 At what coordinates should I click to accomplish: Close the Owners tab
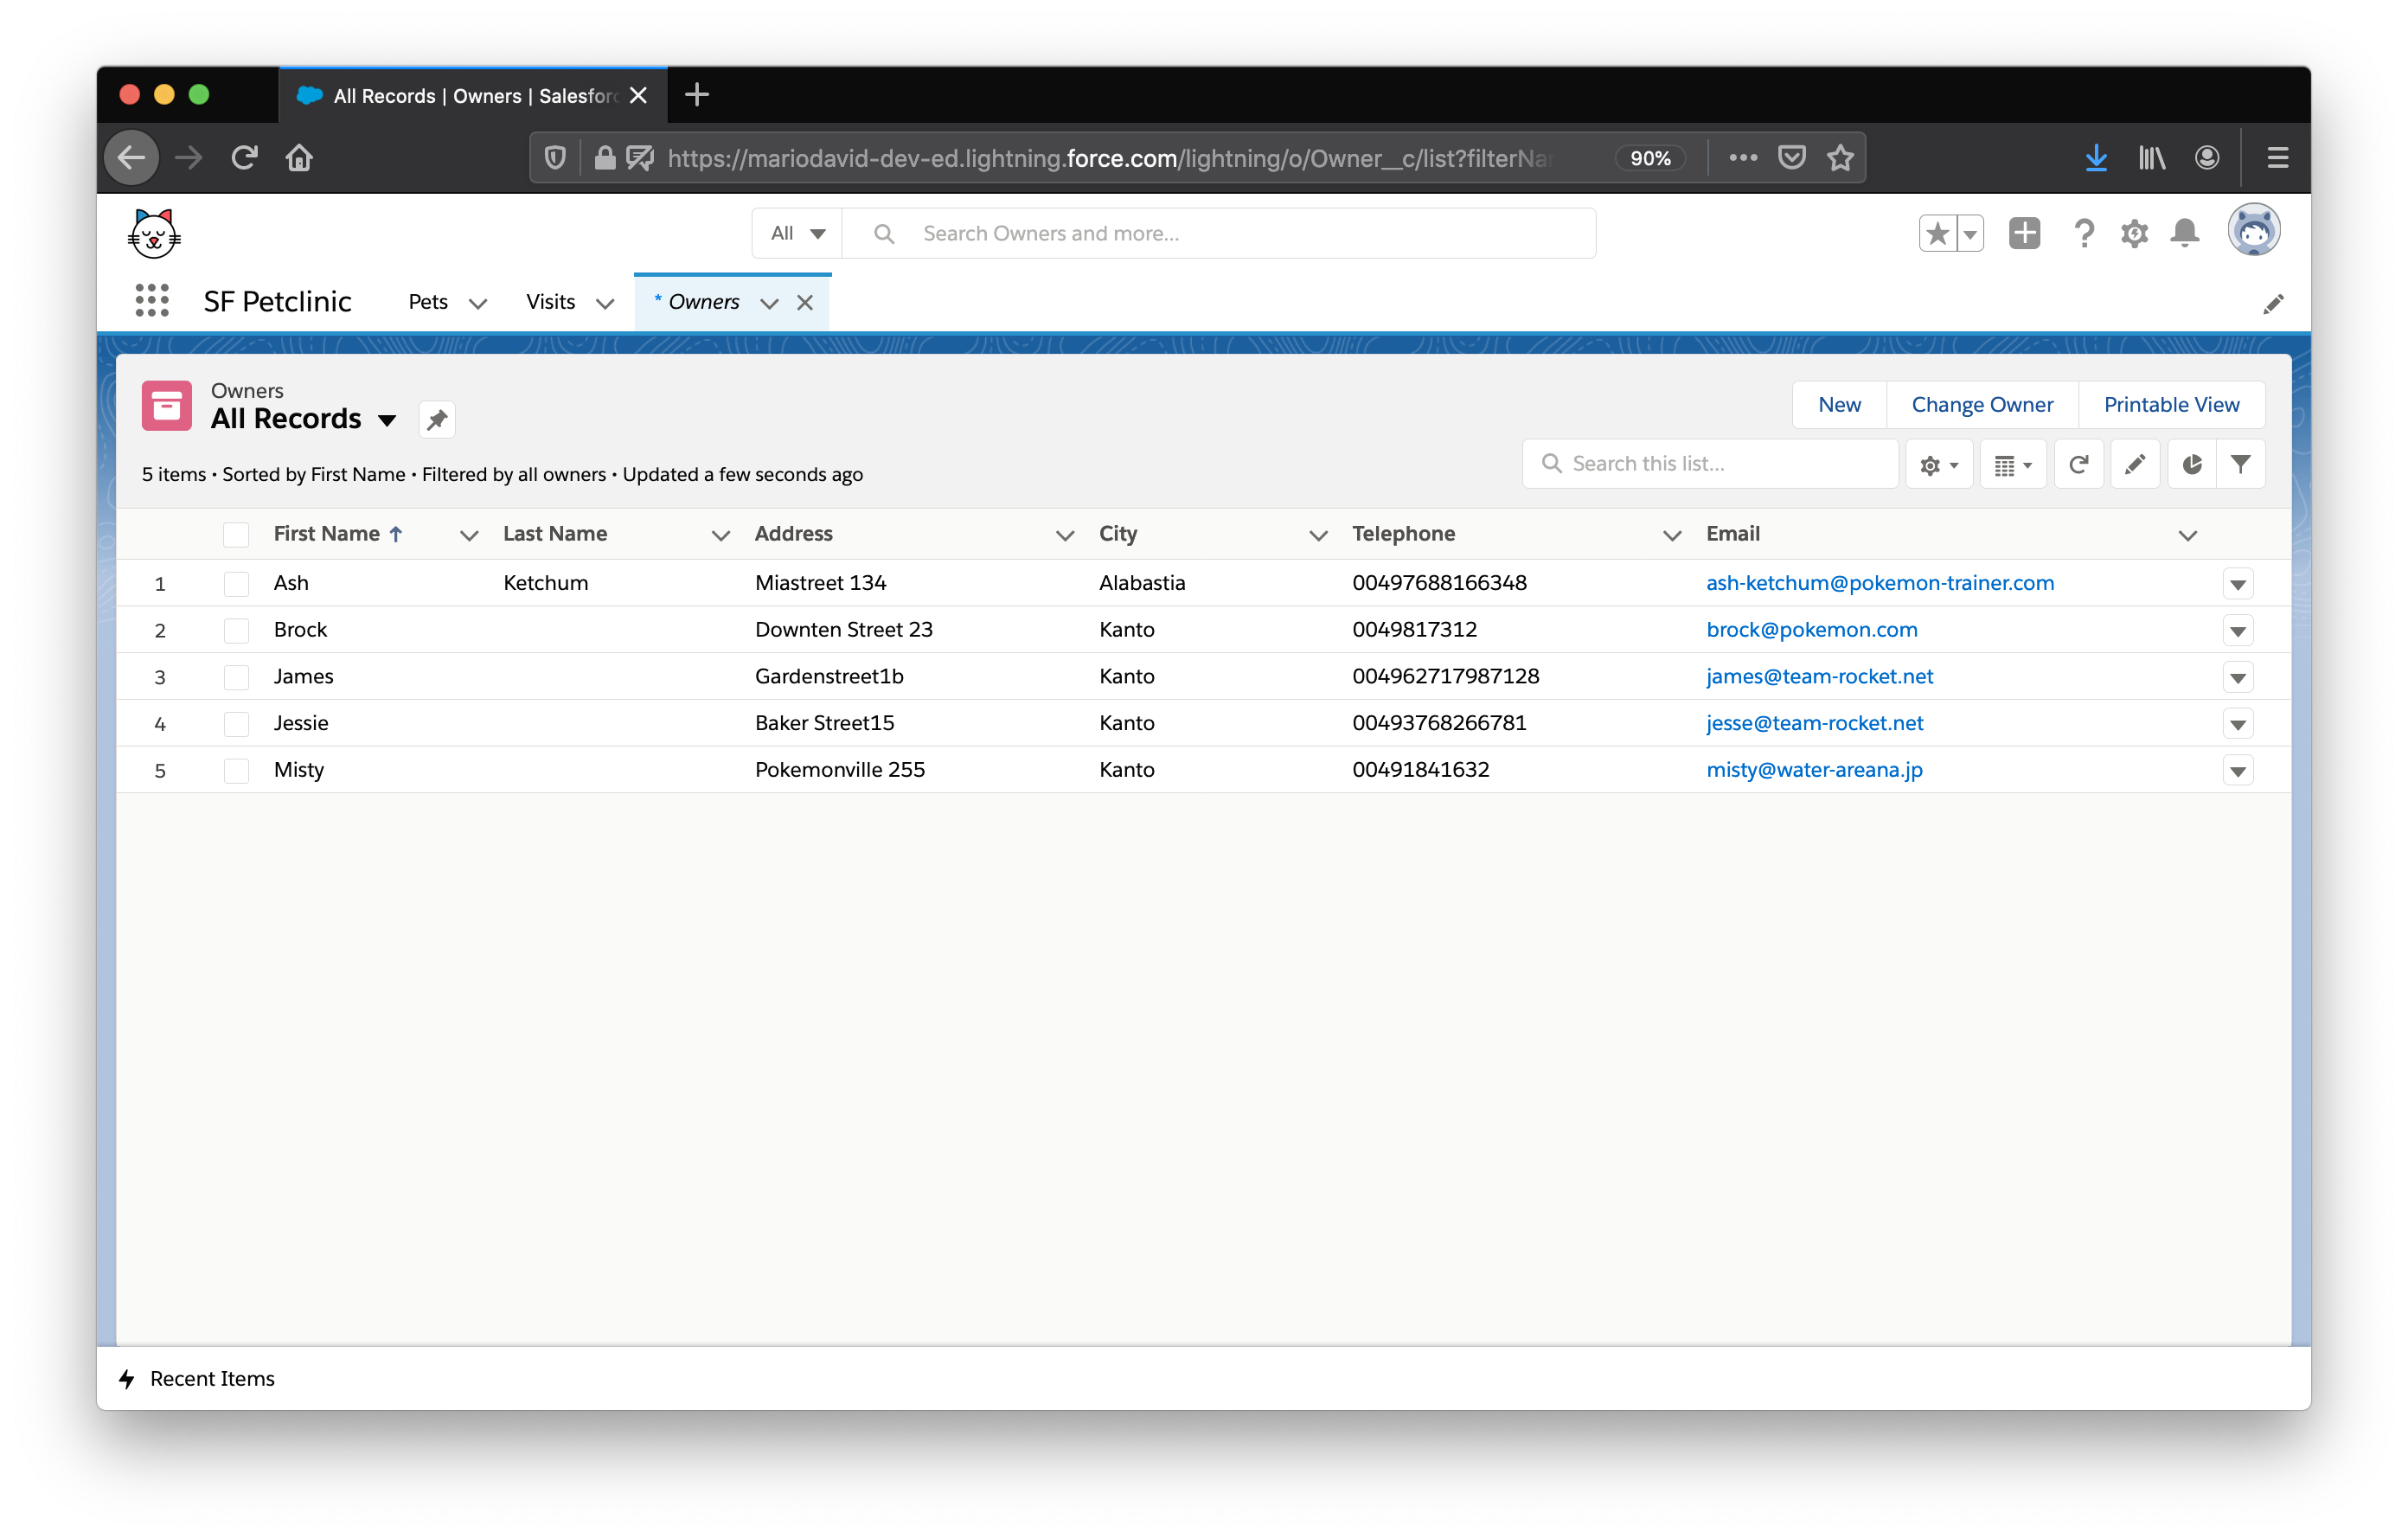click(x=805, y=302)
